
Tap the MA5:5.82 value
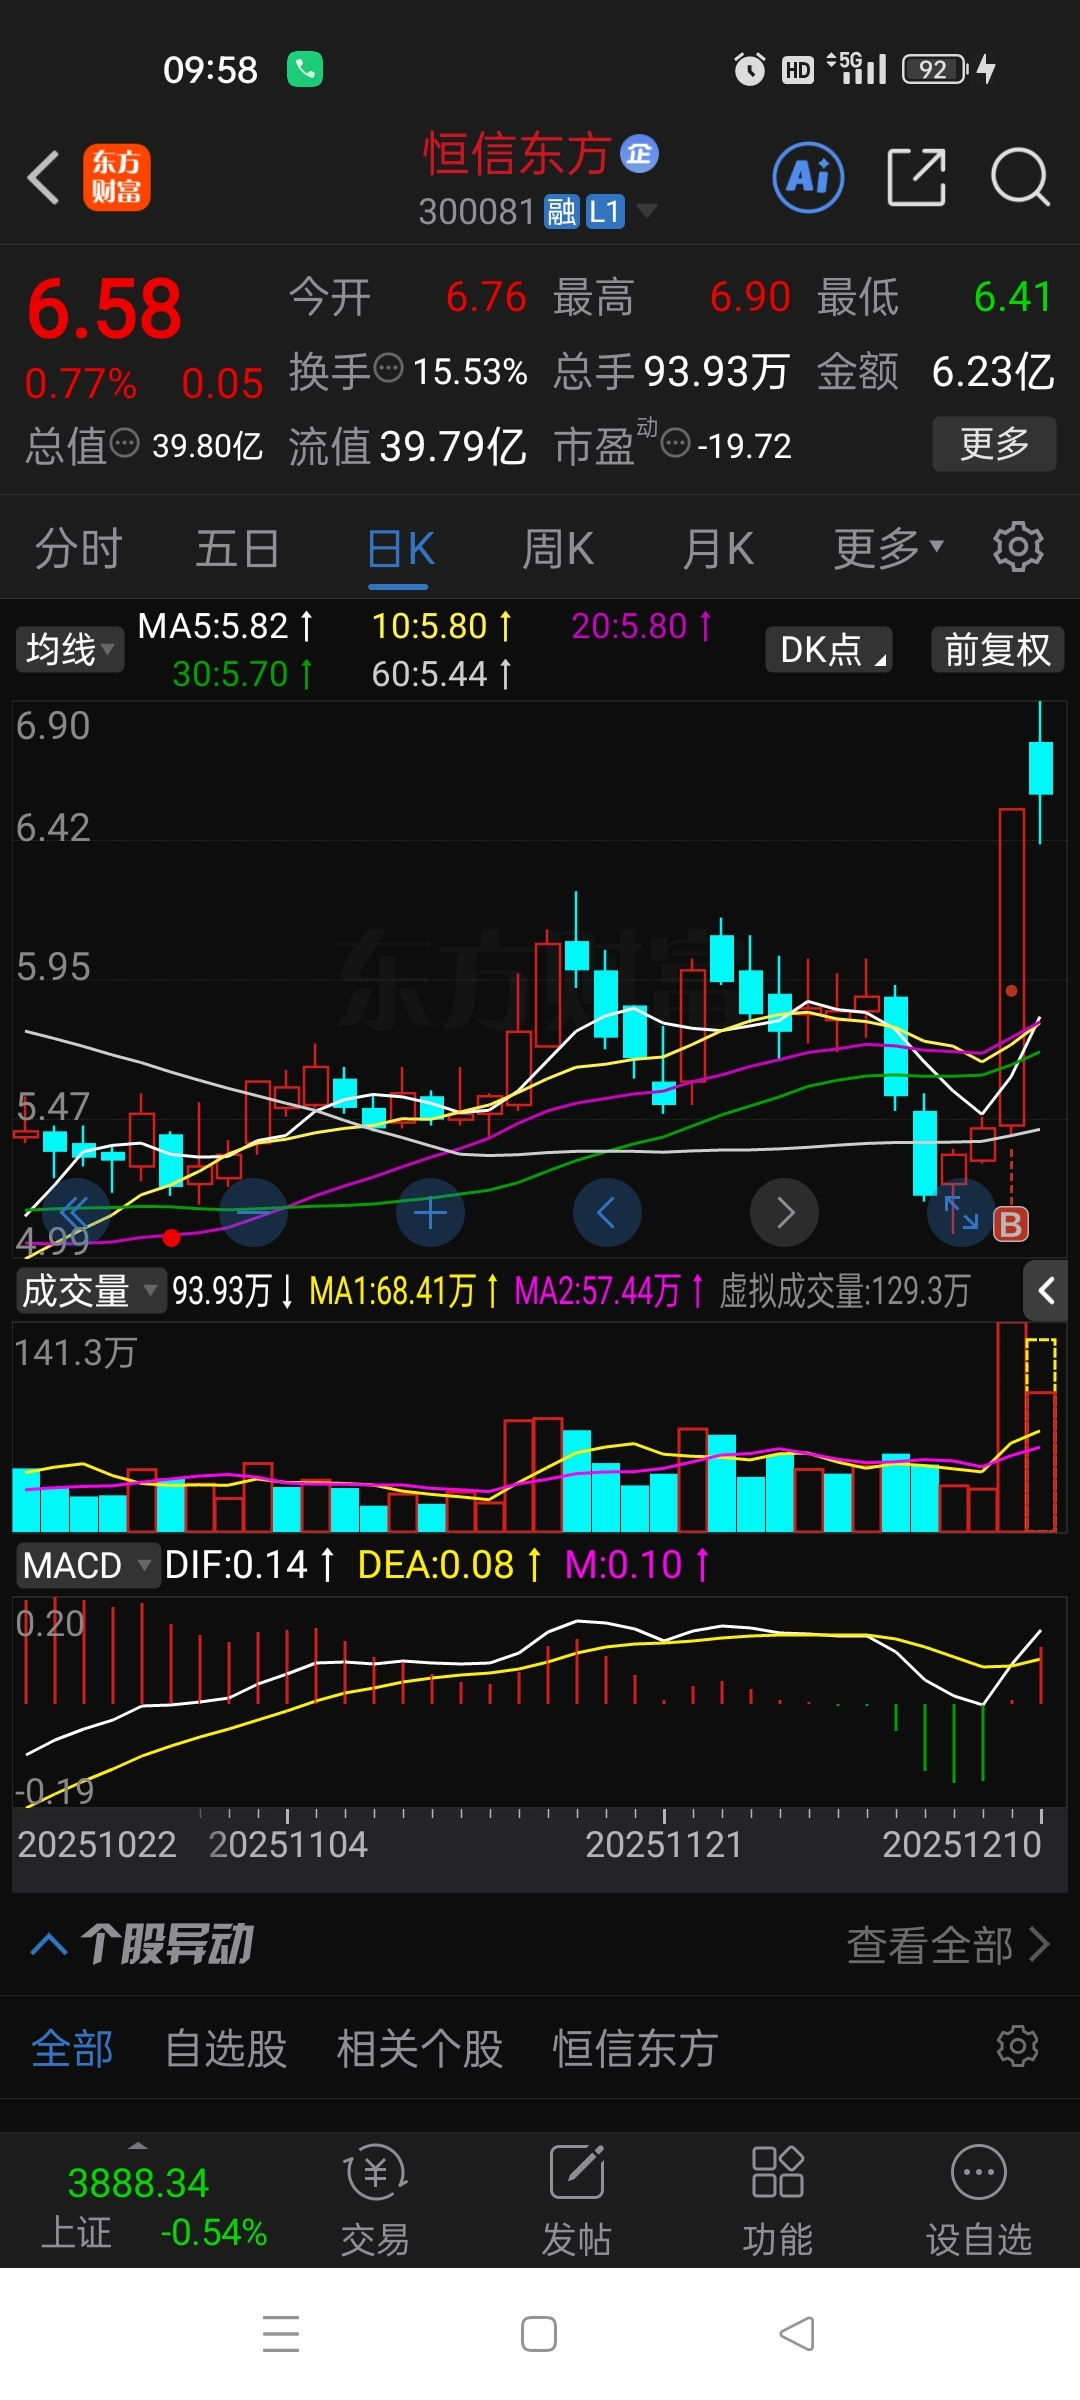[x=226, y=627]
